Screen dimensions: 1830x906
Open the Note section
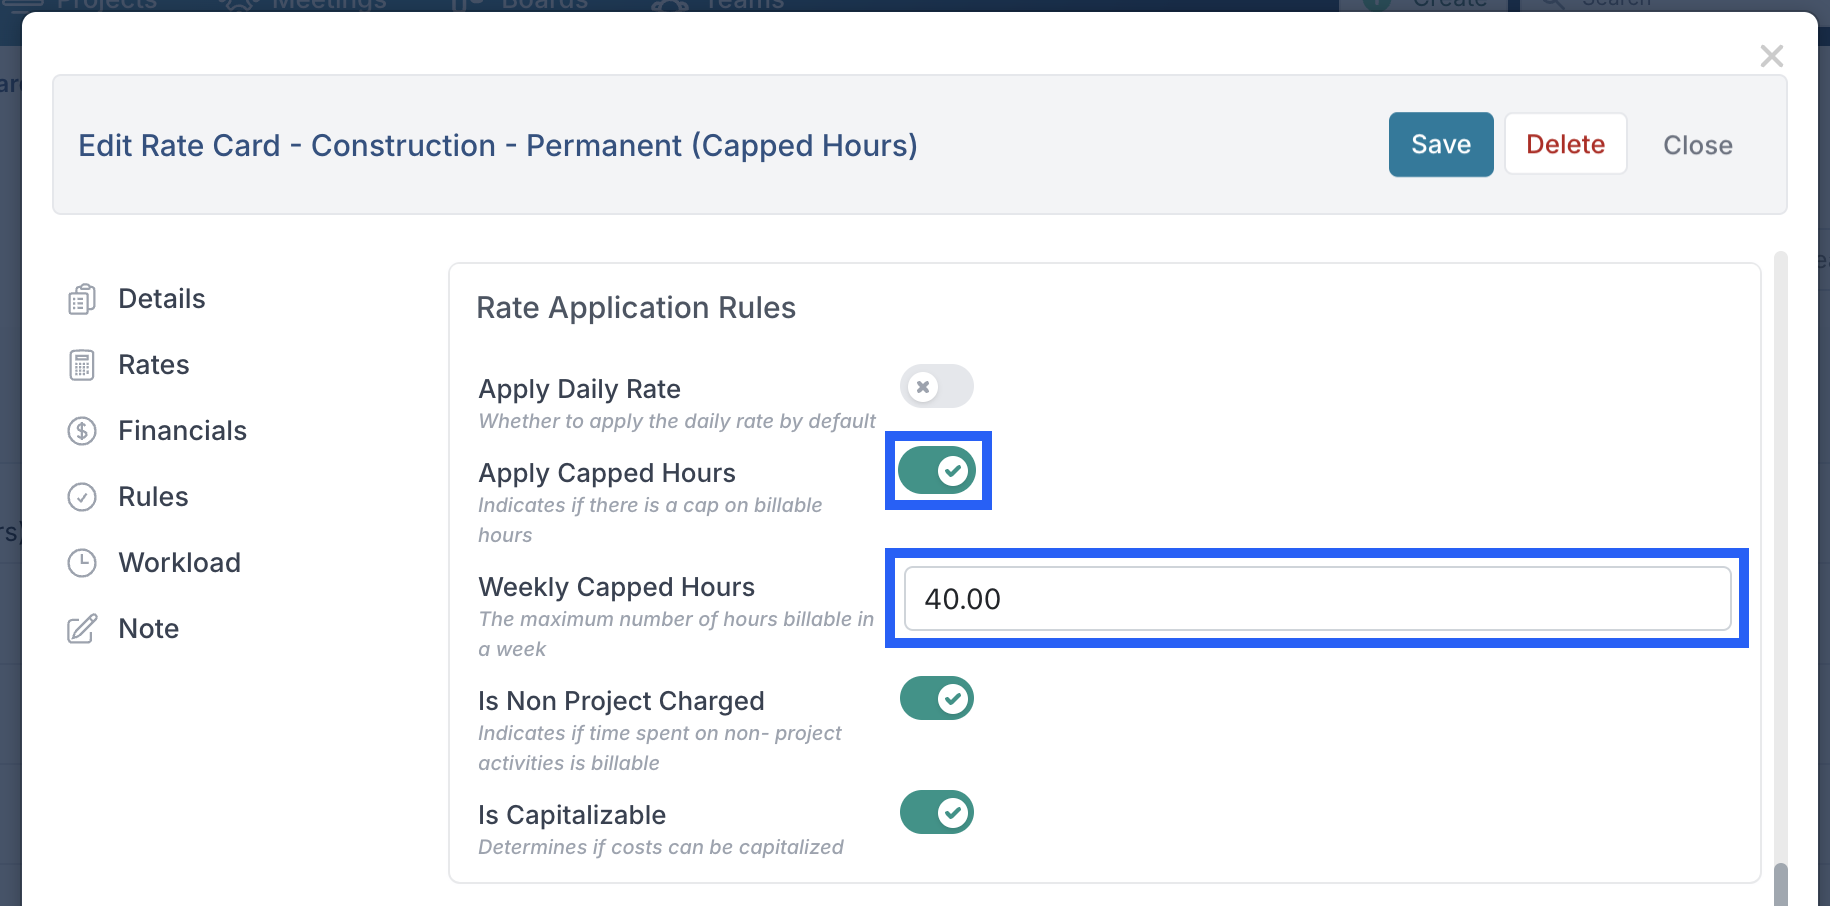pos(149,629)
